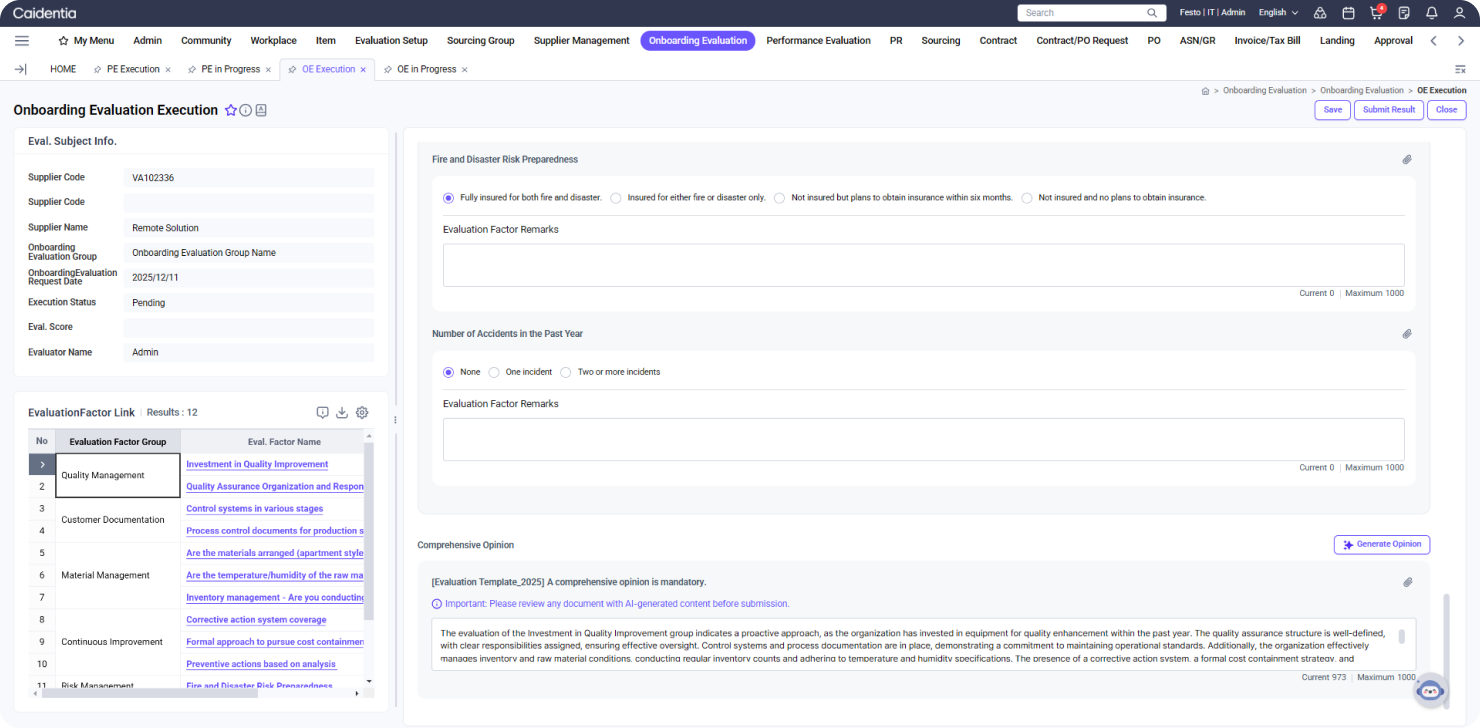Click the Generate Opinion button
The image size is (1480, 728).
point(1381,544)
